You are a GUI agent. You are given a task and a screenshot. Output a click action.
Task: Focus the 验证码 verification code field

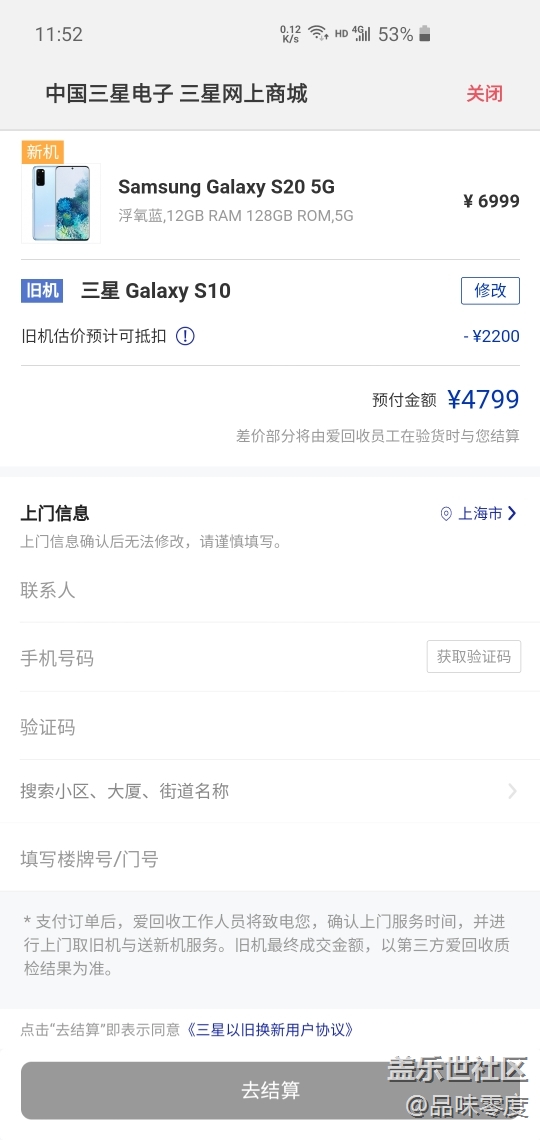(x=270, y=727)
